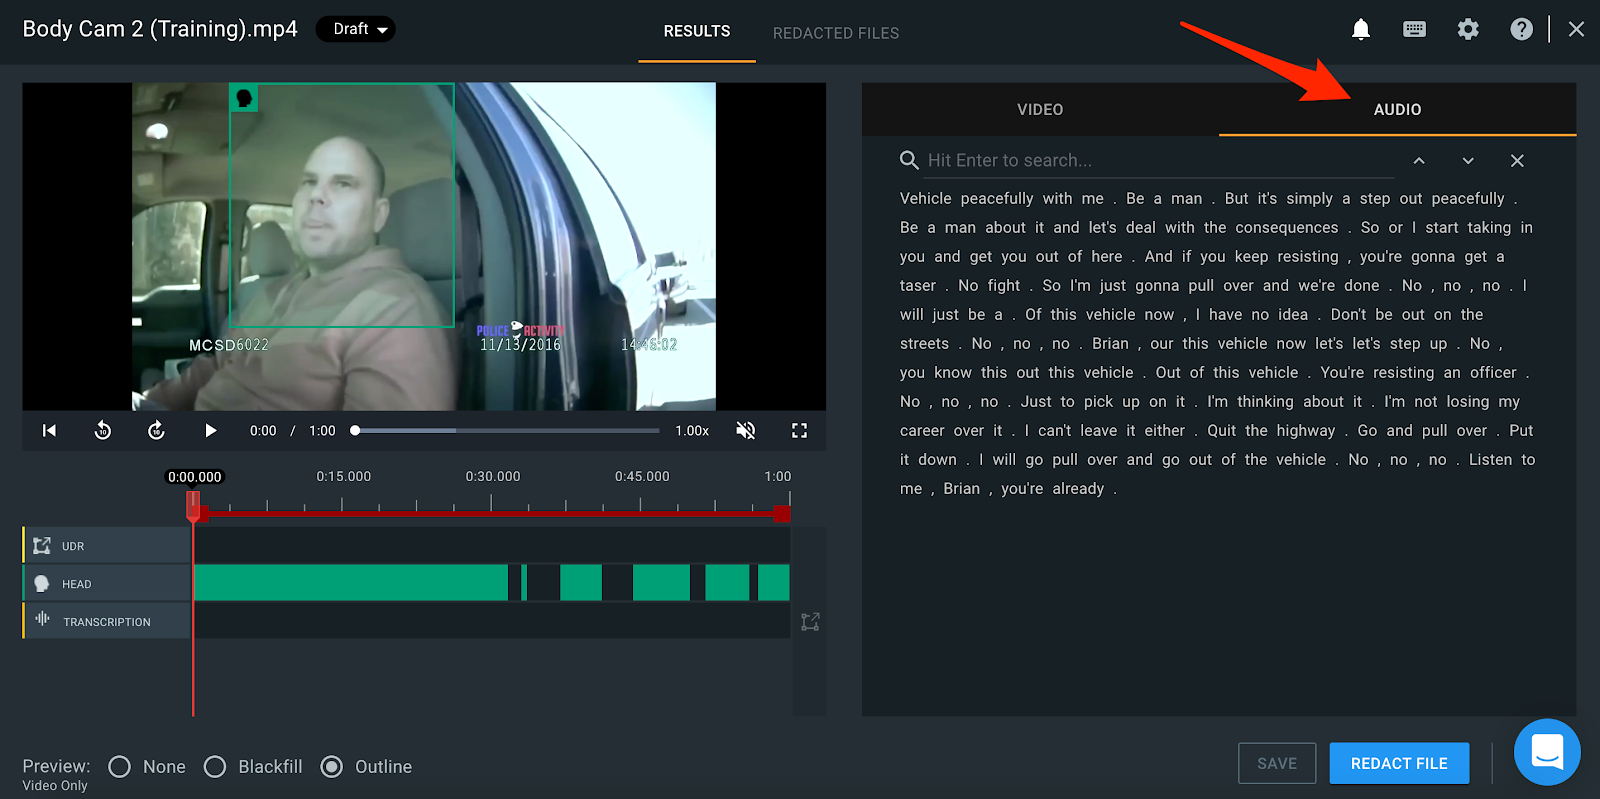Click in the transcript search field
Image resolution: width=1600 pixels, height=799 pixels.
coord(1150,161)
